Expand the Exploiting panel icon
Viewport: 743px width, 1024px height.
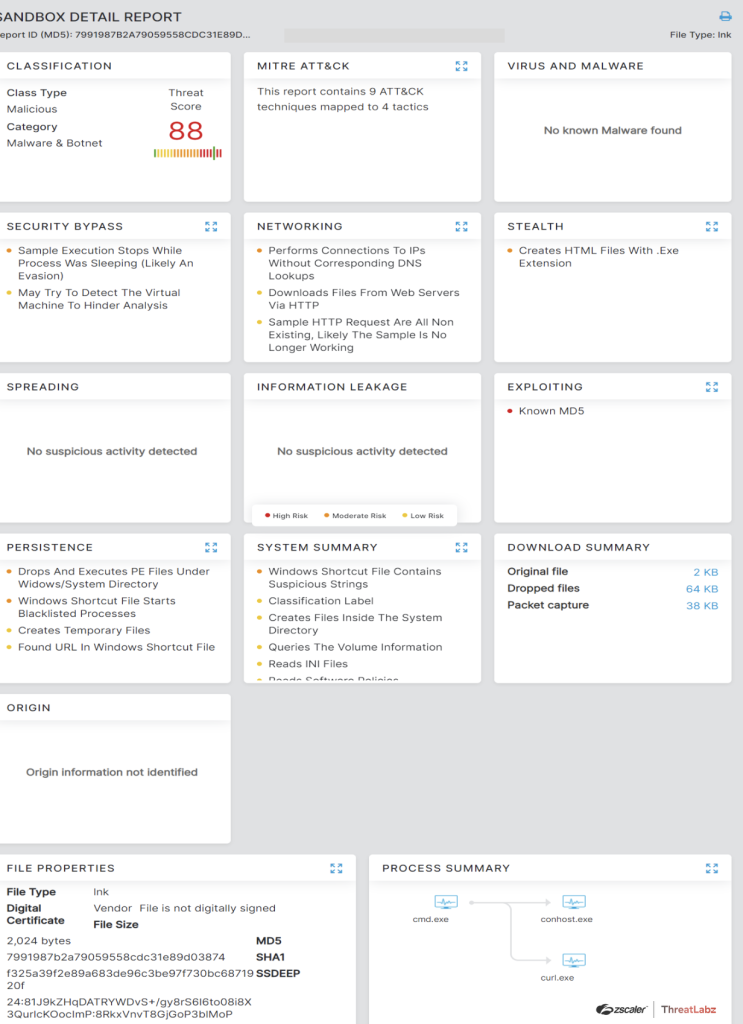point(711,387)
